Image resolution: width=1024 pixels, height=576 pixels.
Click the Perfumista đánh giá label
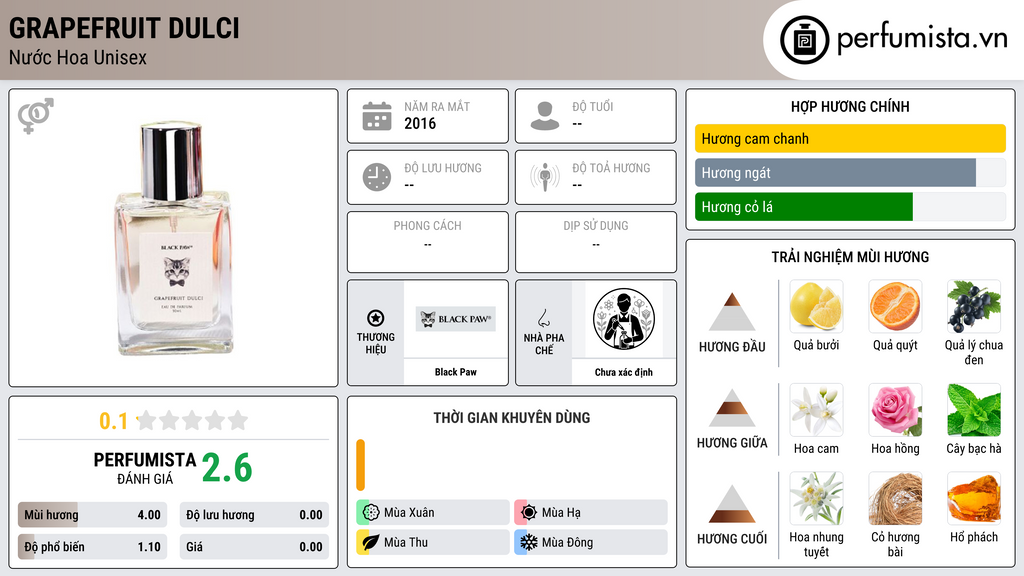145,468
